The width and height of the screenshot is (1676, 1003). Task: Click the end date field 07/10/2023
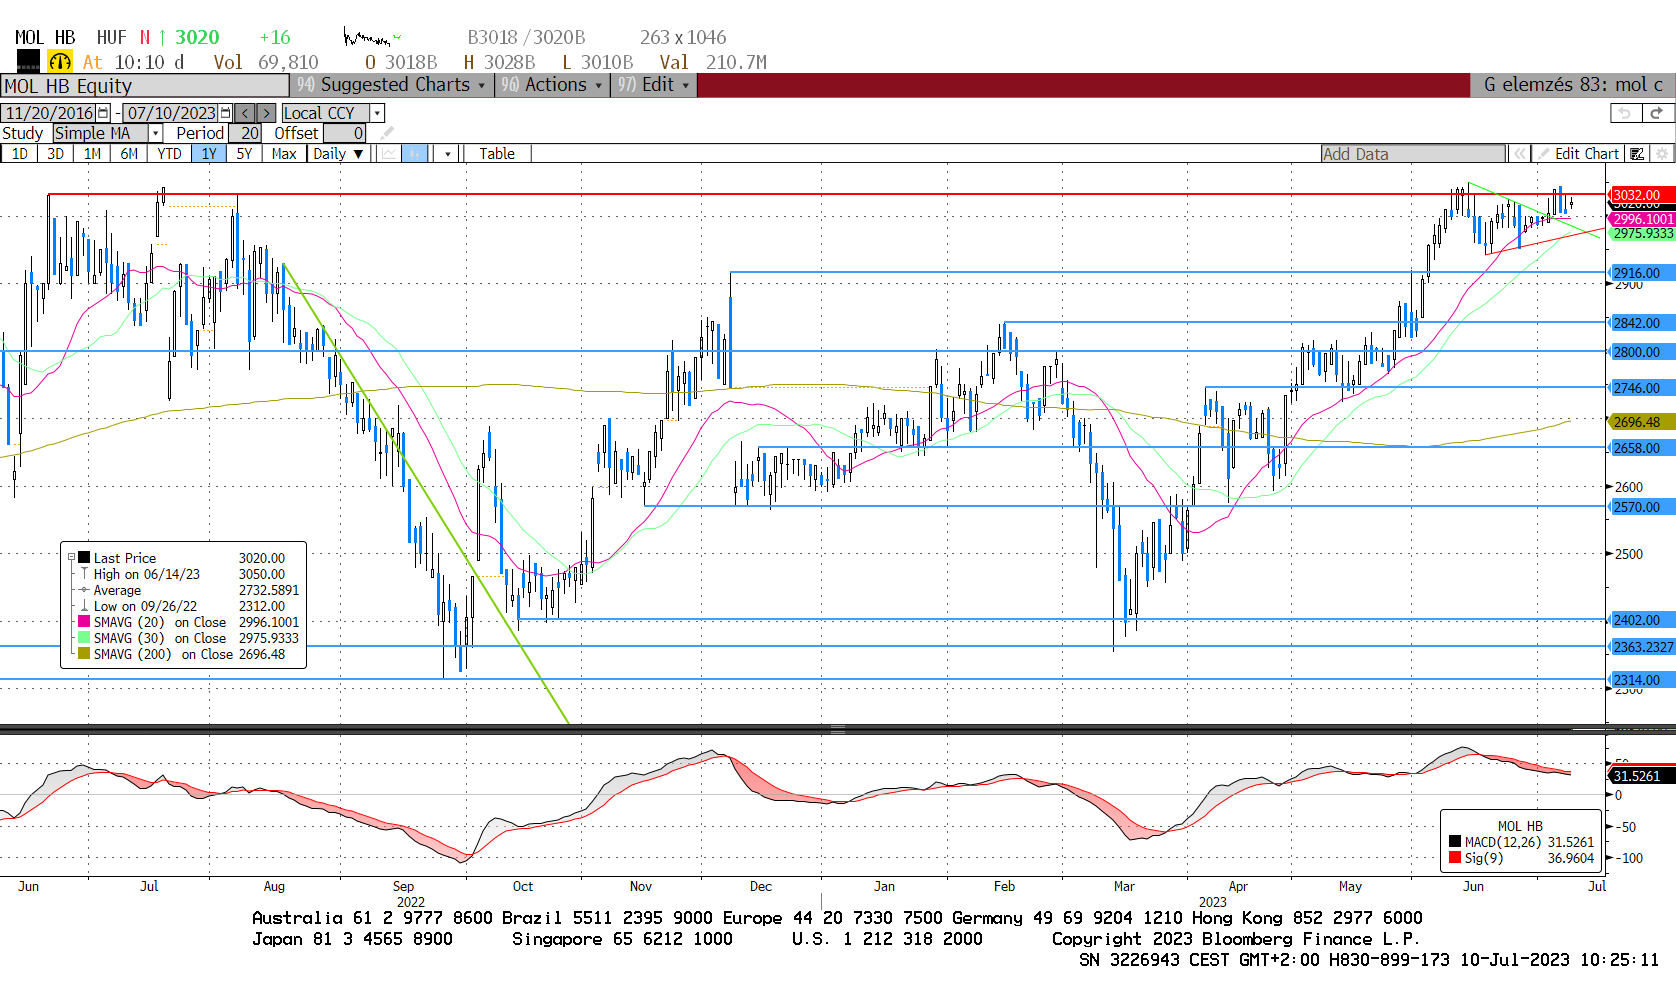pos(171,113)
